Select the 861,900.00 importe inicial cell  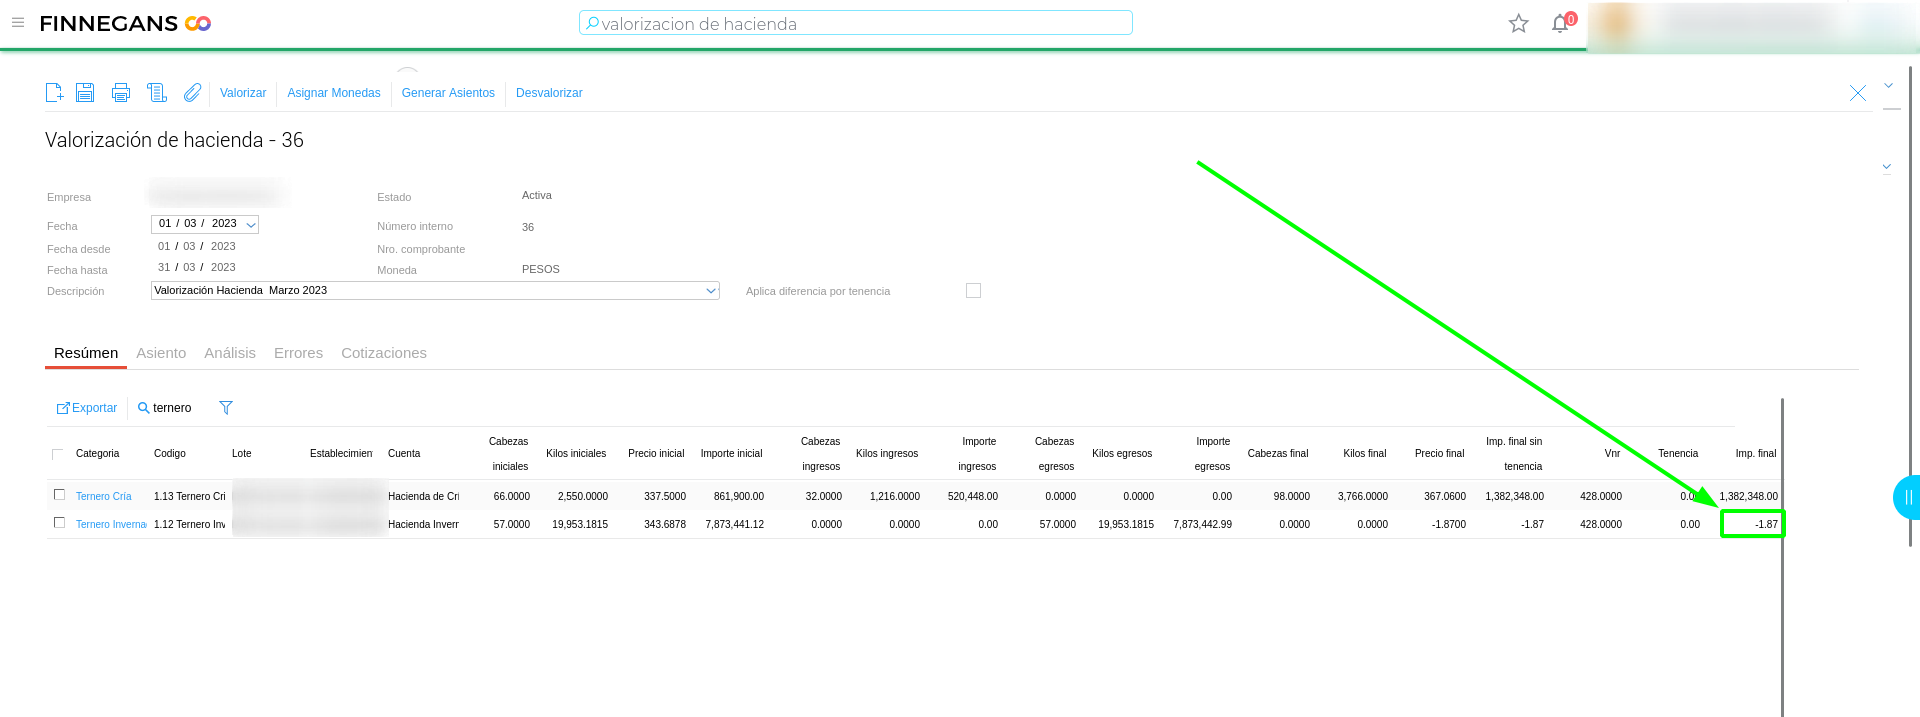click(x=739, y=497)
